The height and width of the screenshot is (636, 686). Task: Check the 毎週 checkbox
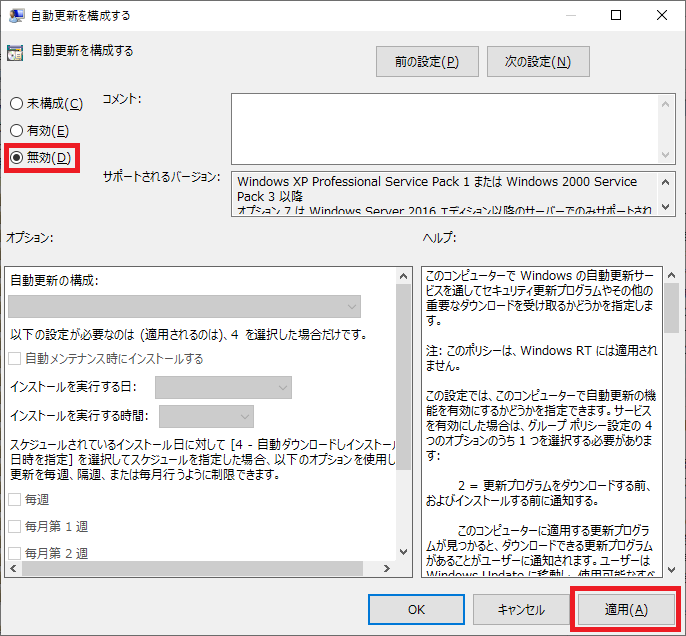14,500
